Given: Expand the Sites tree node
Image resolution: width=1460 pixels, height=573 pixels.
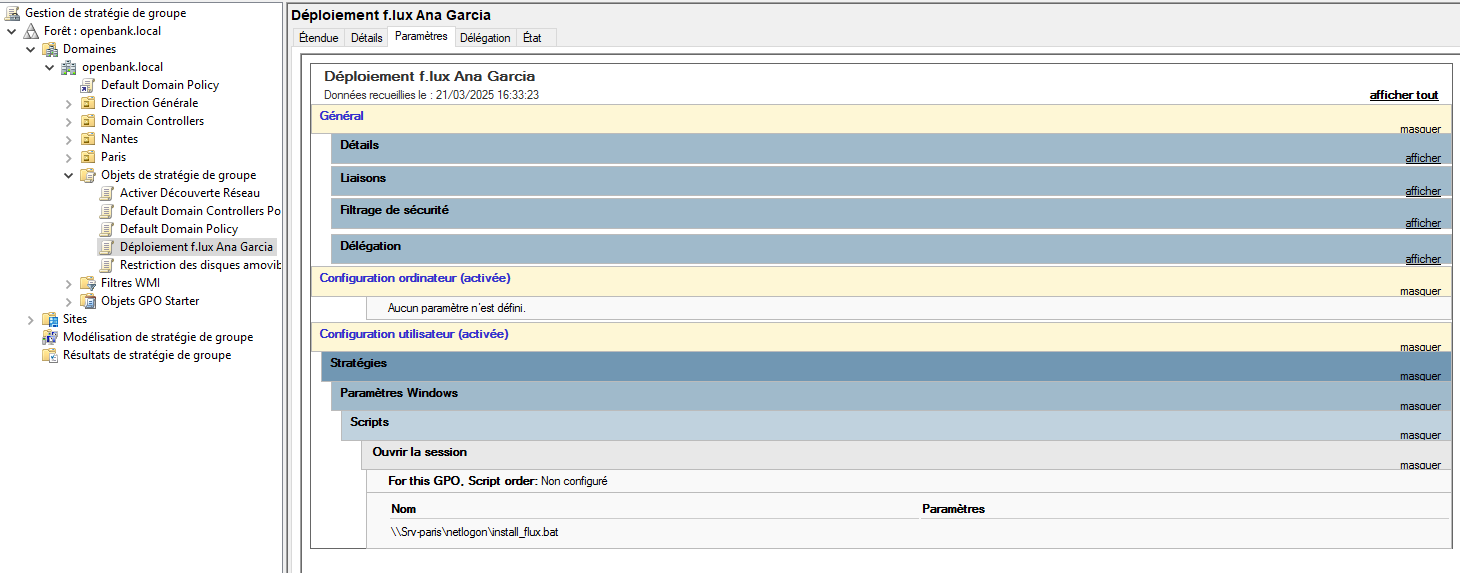Looking at the screenshot, I should point(31,319).
